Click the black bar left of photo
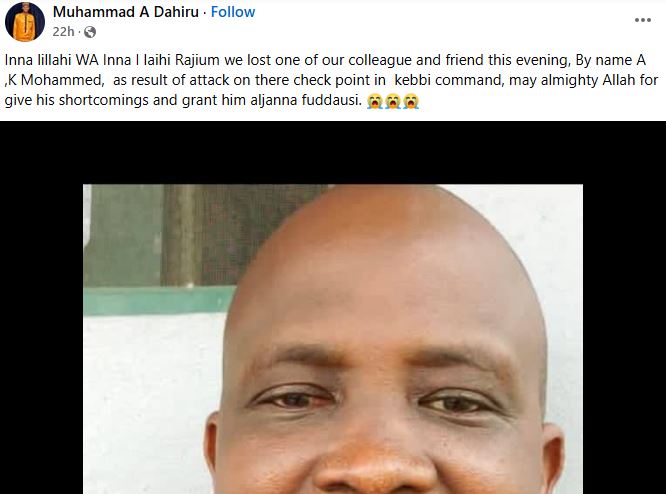The width and height of the screenshot is (666, 494). tap(41, 339)
